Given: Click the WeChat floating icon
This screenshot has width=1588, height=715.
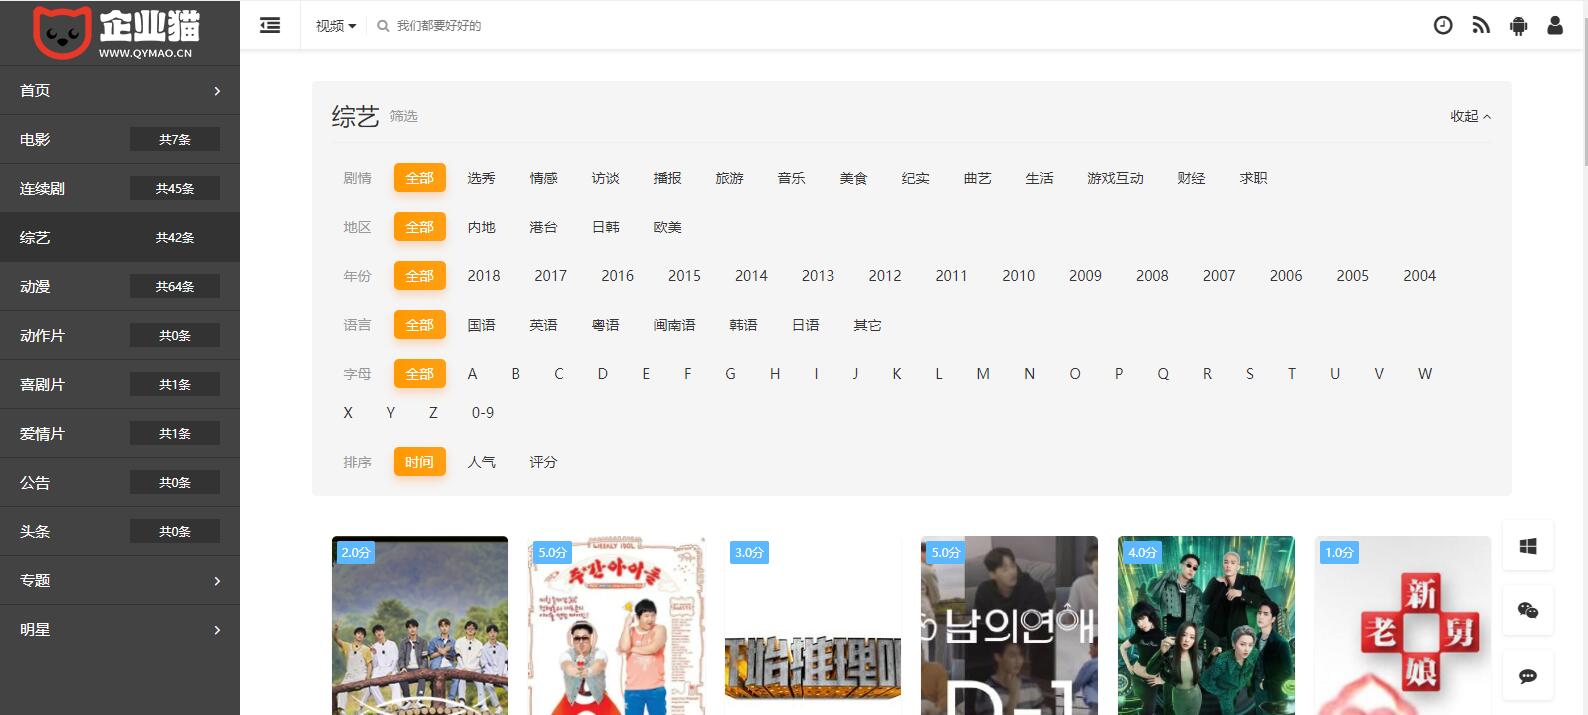Looking at the screenshot, I should pos(1527,611).
